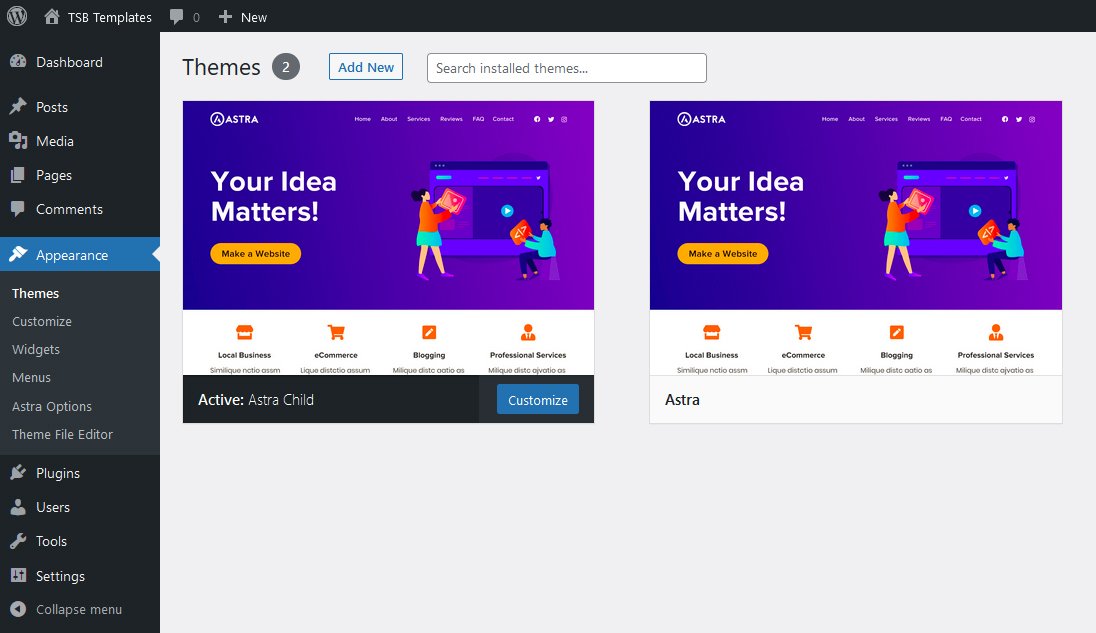This screenshot has height=633, width=1096.
Task: Open Menus submenu item
Action: 31,377
